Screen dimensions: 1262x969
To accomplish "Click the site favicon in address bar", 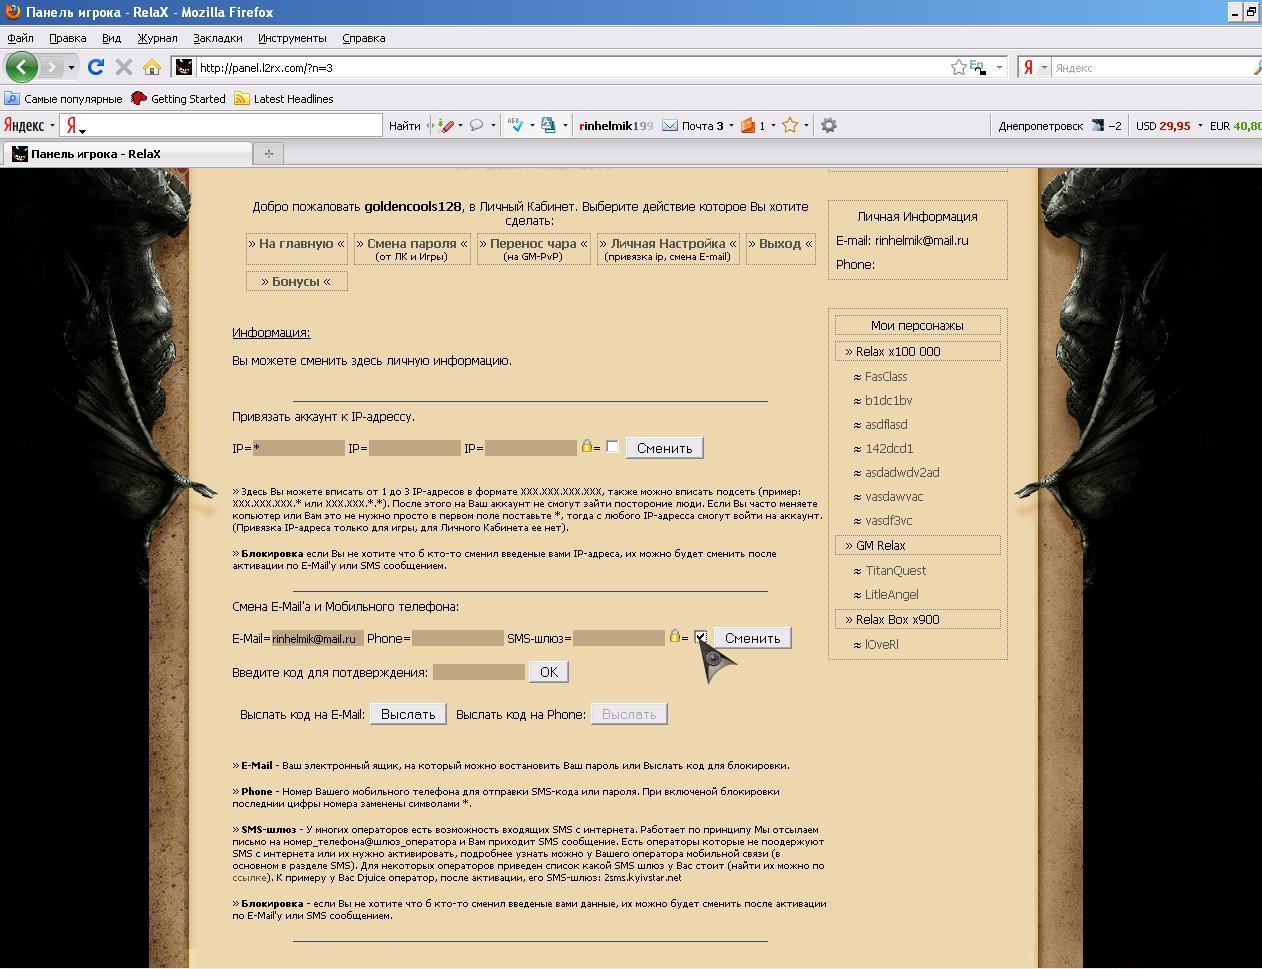I will [184, 67].
